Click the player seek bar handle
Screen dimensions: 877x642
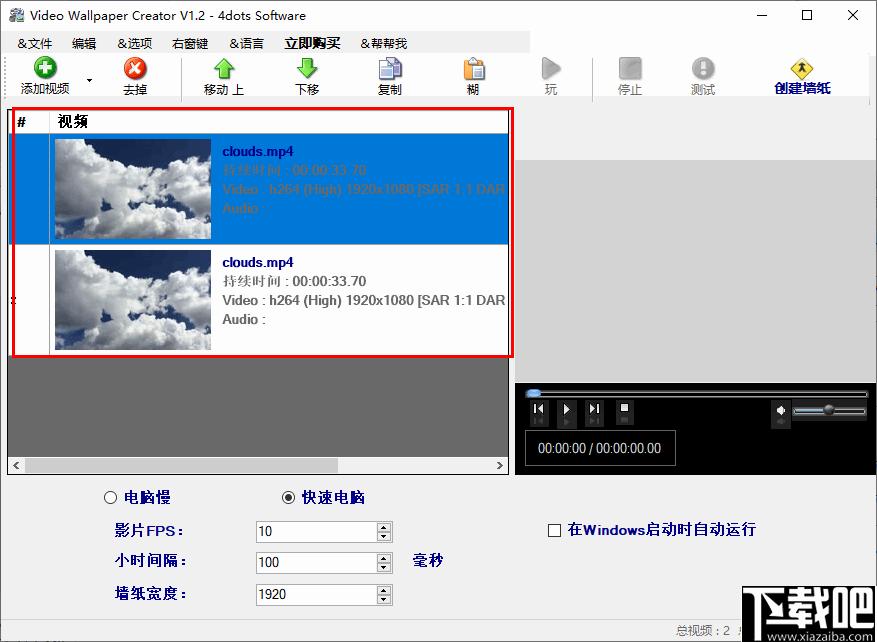click(x=534, y=393)
